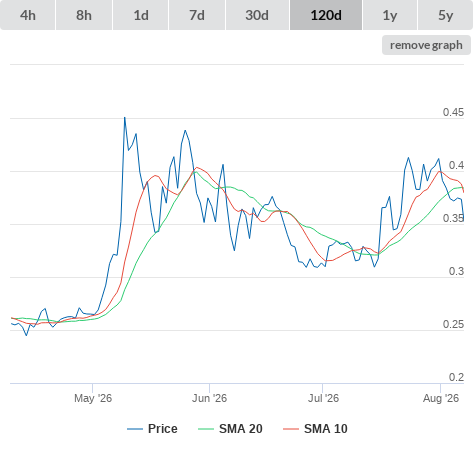
Task: Open the 7d chart view
Action: 197,15
